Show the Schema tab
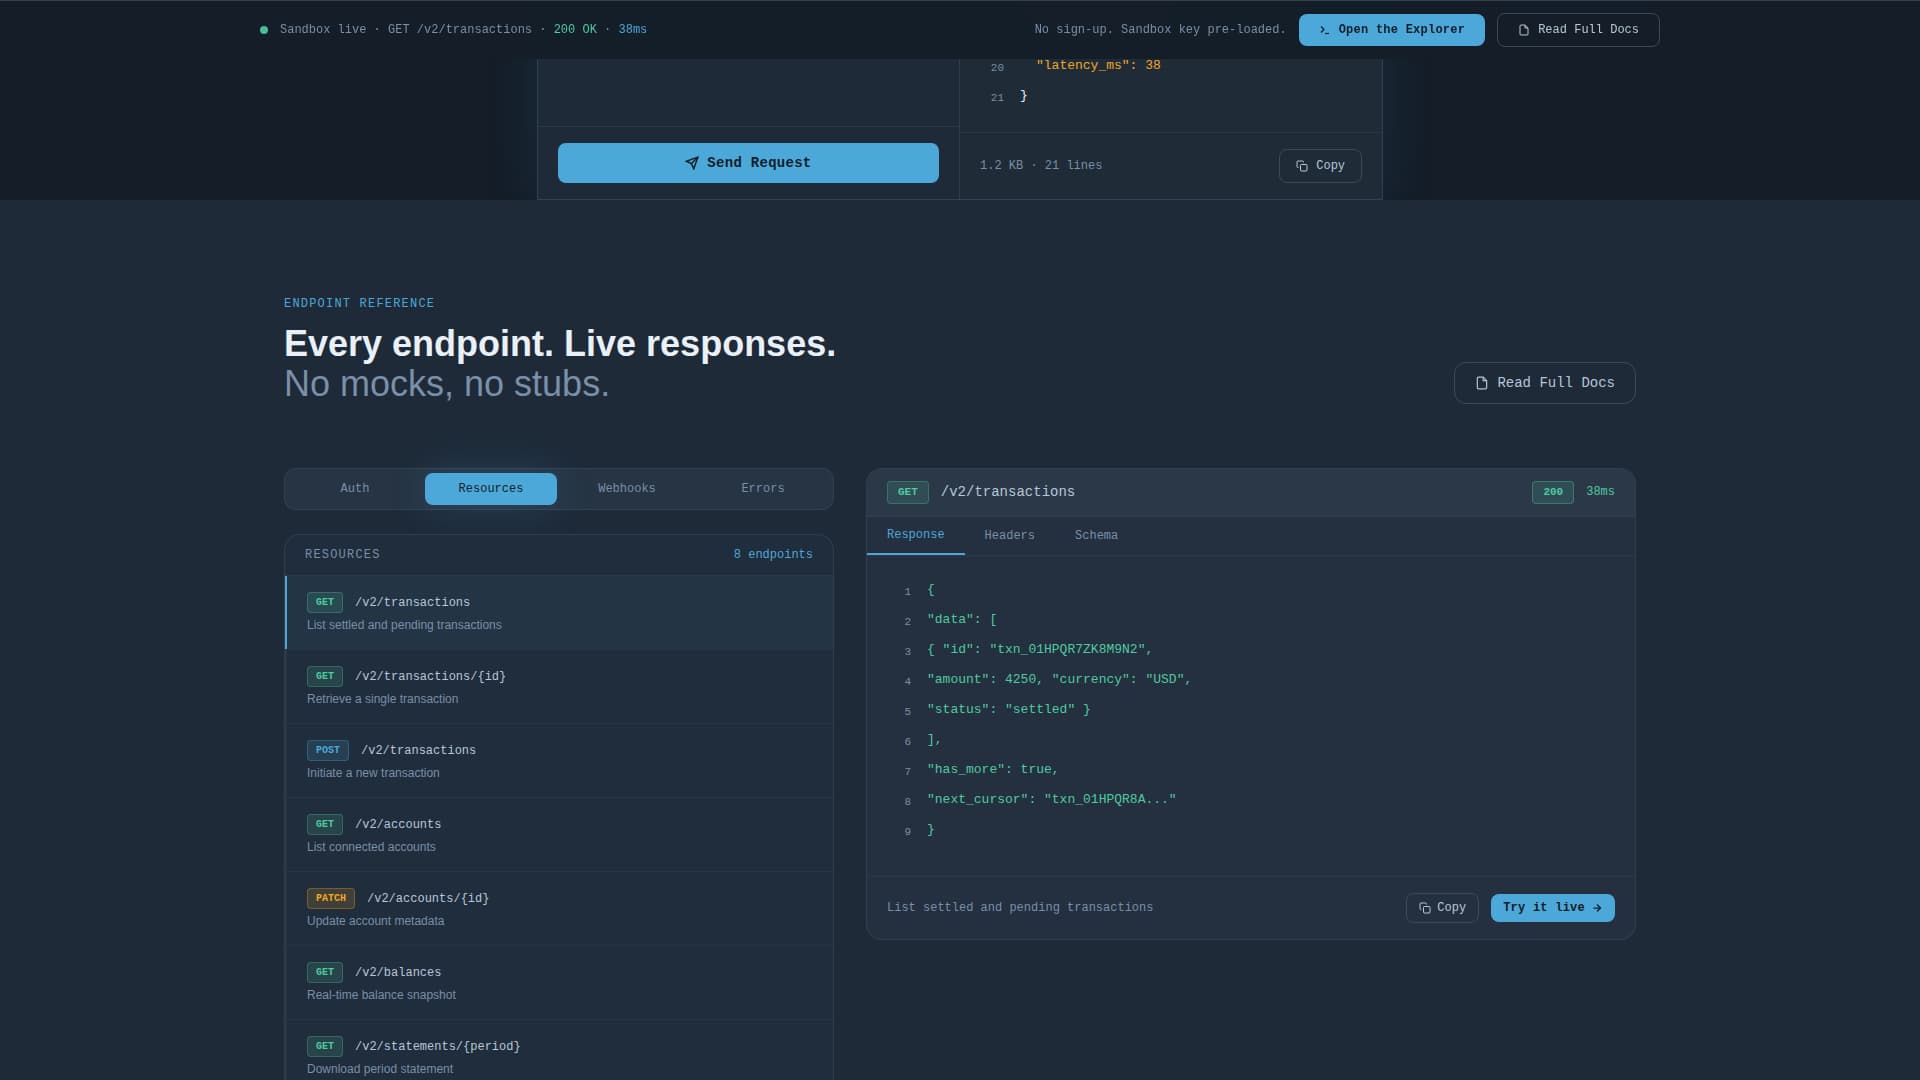Image resolution: width=1920 pixels, height=1080 pixels. (1097, 536)
